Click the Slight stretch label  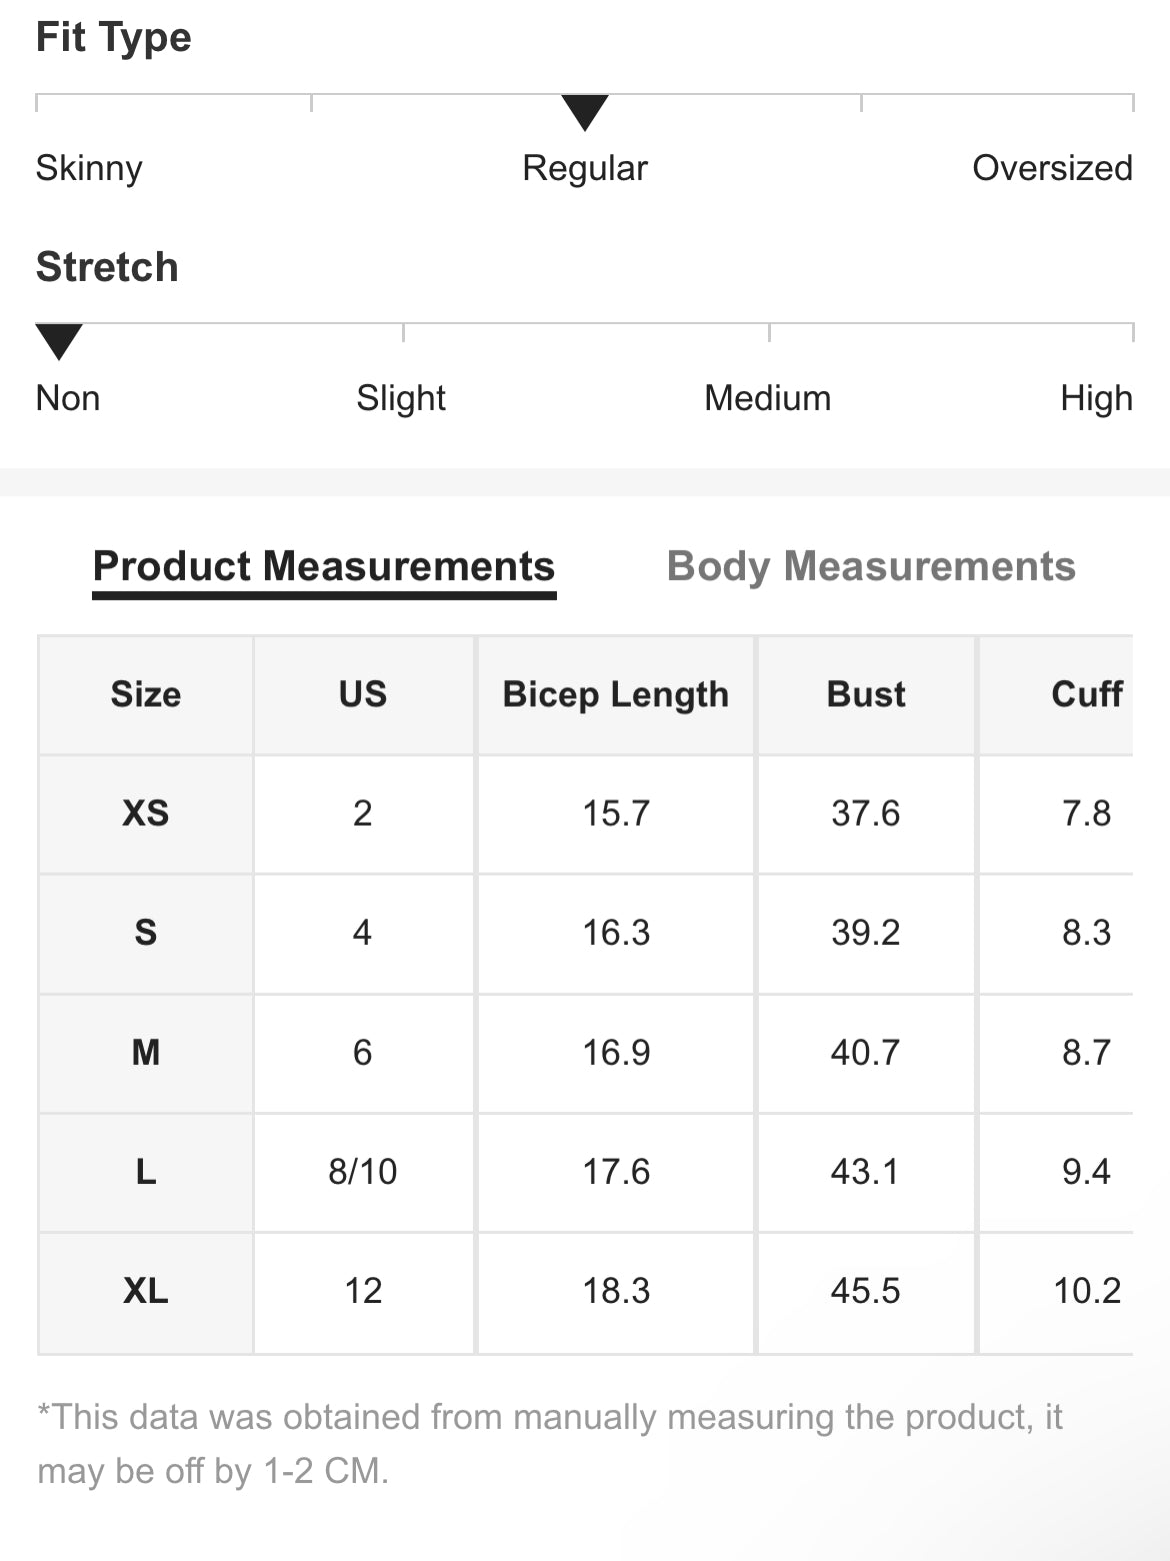coord(401,398)
